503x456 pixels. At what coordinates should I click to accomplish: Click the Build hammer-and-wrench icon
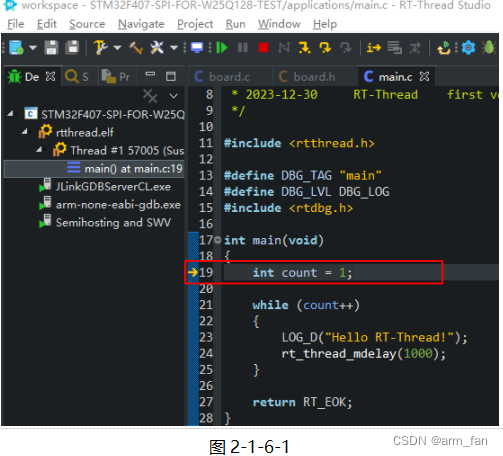coord(100,48)
